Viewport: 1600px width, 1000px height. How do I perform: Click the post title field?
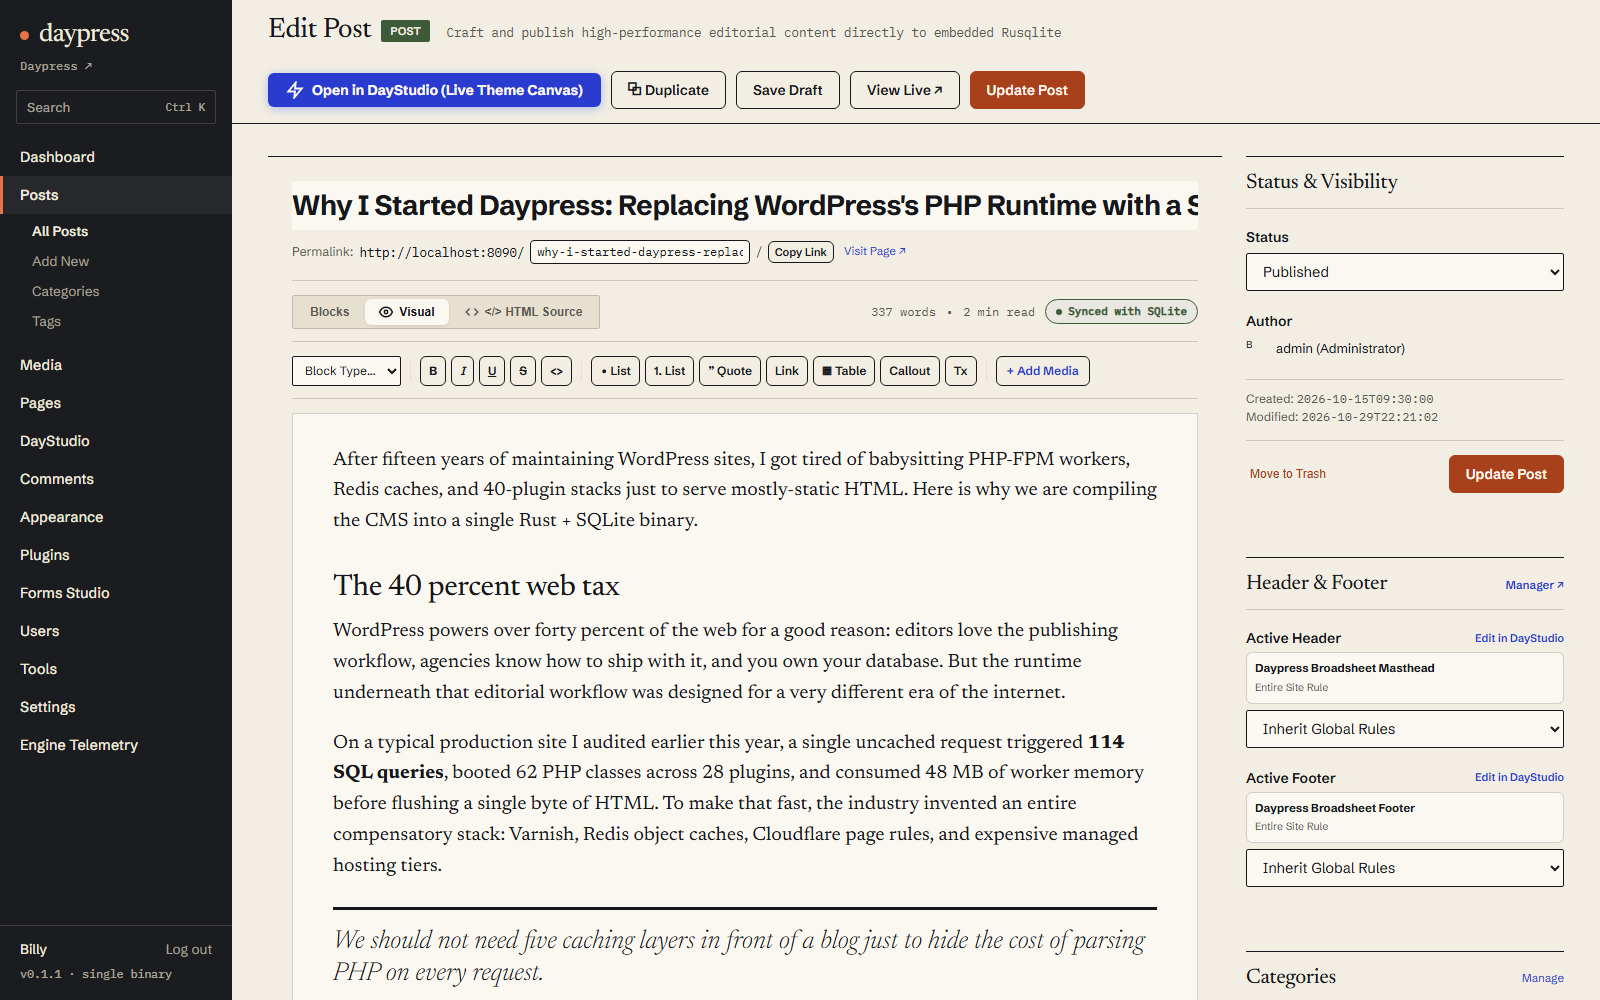745,205
